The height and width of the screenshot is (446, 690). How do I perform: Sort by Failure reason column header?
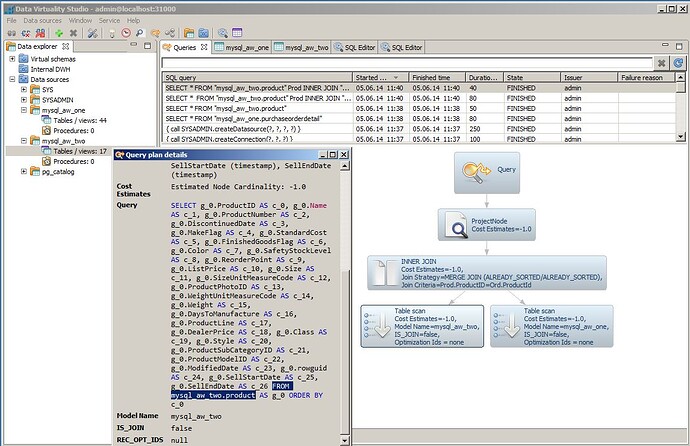tap(646, 77)
